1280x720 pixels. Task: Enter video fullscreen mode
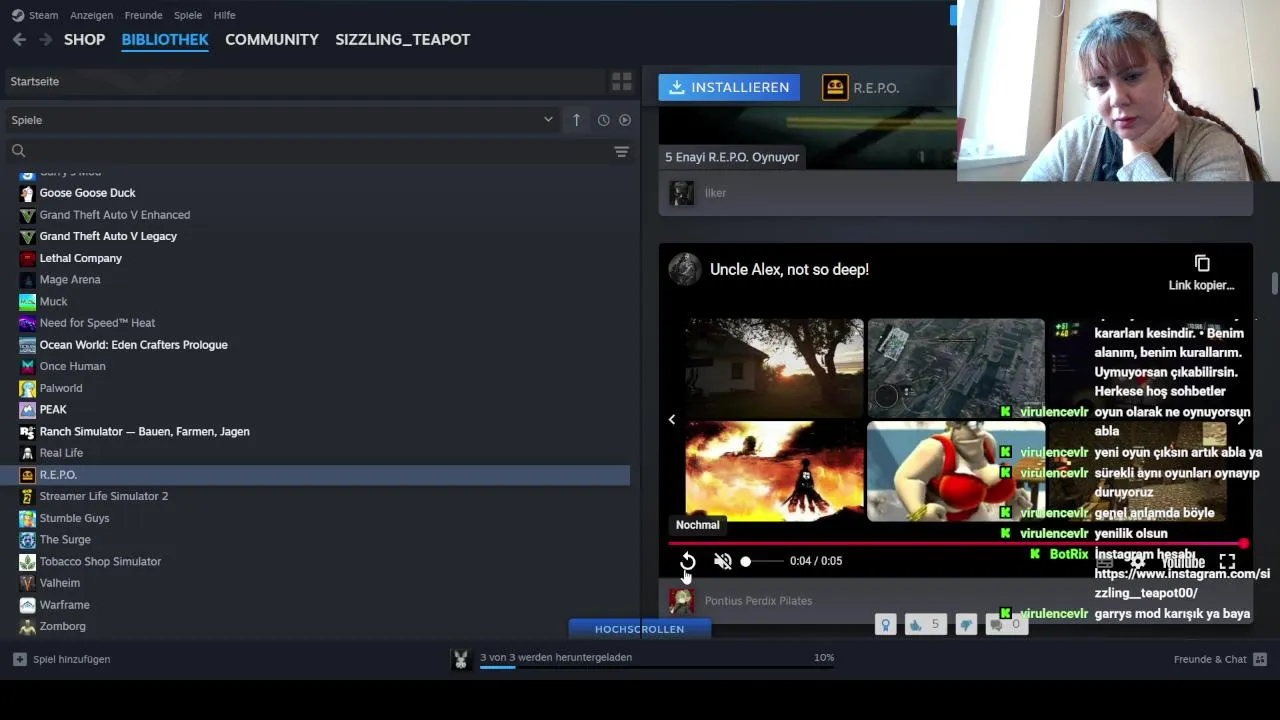(x=1227, y=562)
